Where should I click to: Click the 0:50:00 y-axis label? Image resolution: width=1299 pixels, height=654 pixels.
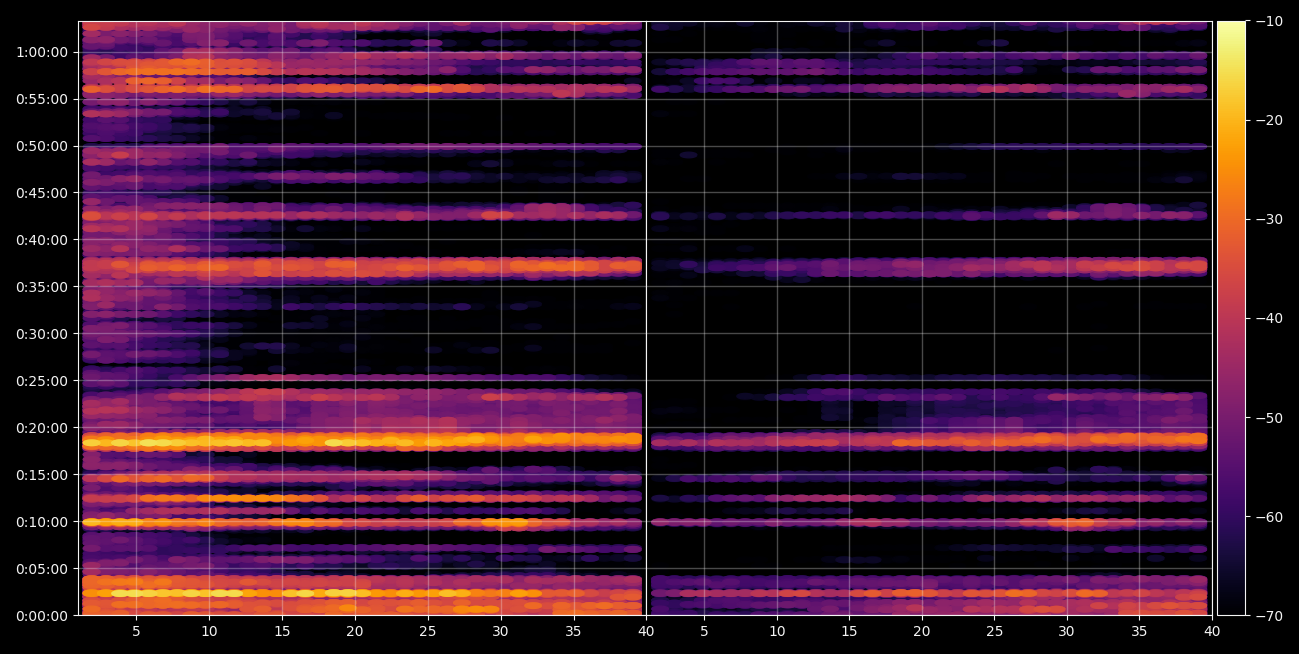(41, 145)
